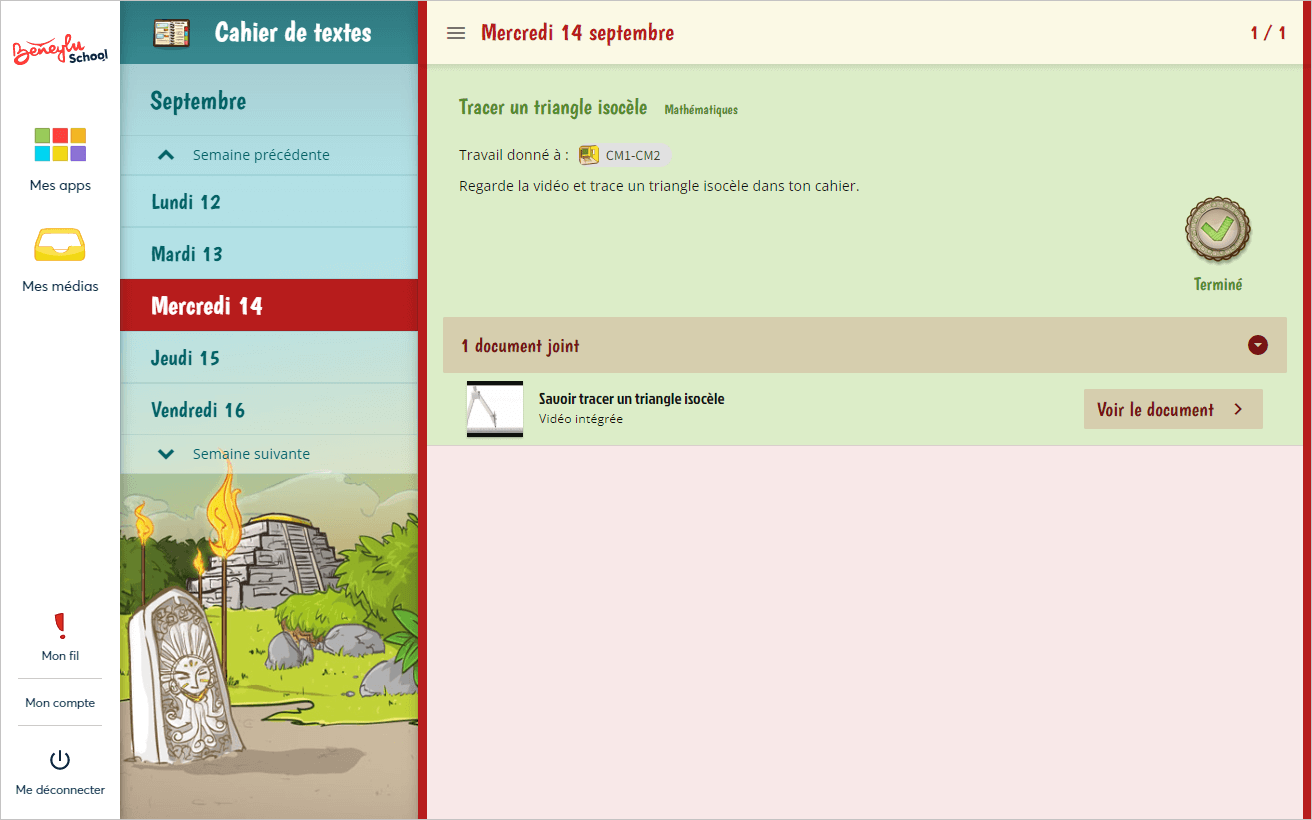The image size is (1312, 820).
Task: Click the Me déconnecter power icon
Action: point(59,760)
